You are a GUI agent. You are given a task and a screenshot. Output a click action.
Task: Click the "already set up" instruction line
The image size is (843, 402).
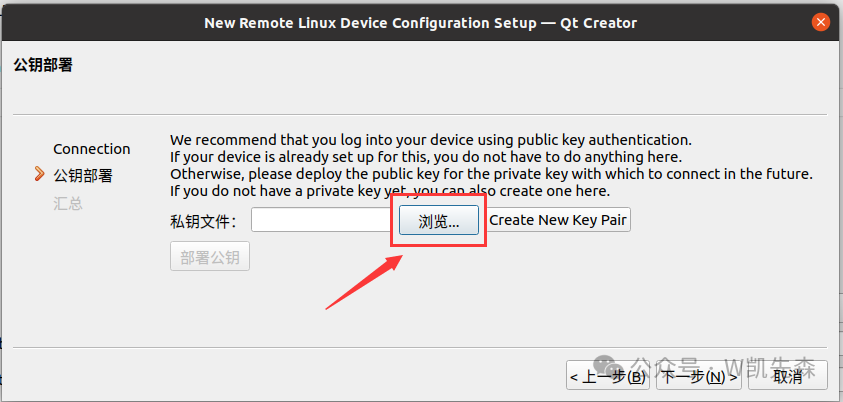click(x=425, y=157)
